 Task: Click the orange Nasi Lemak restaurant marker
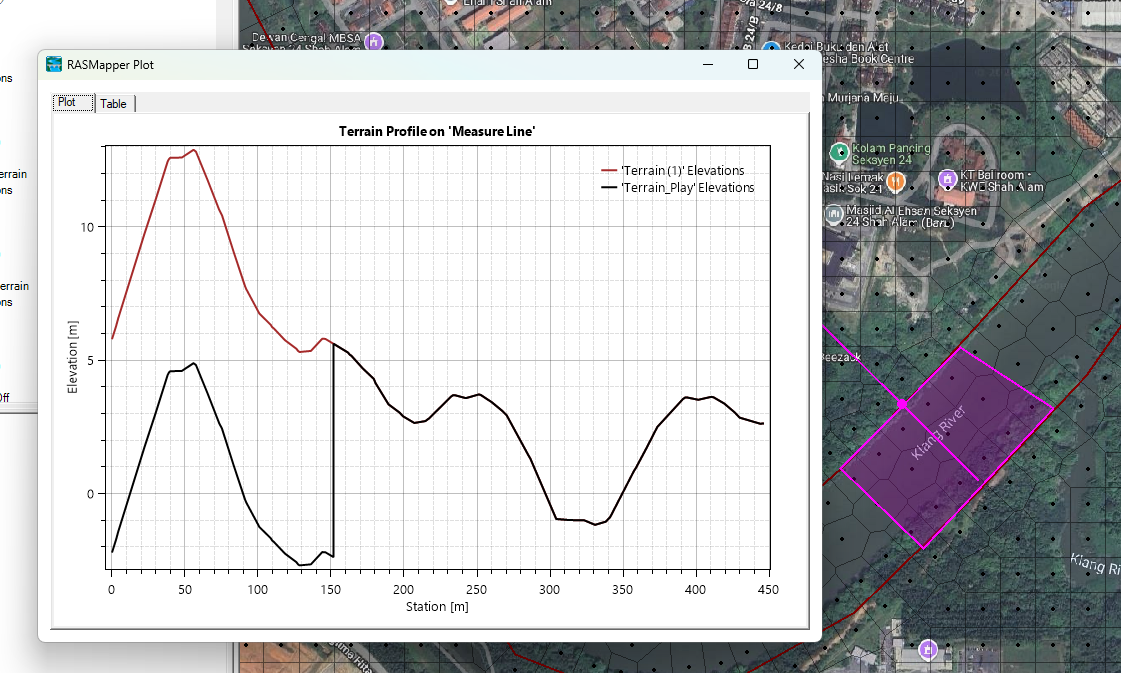click(895, 181)
